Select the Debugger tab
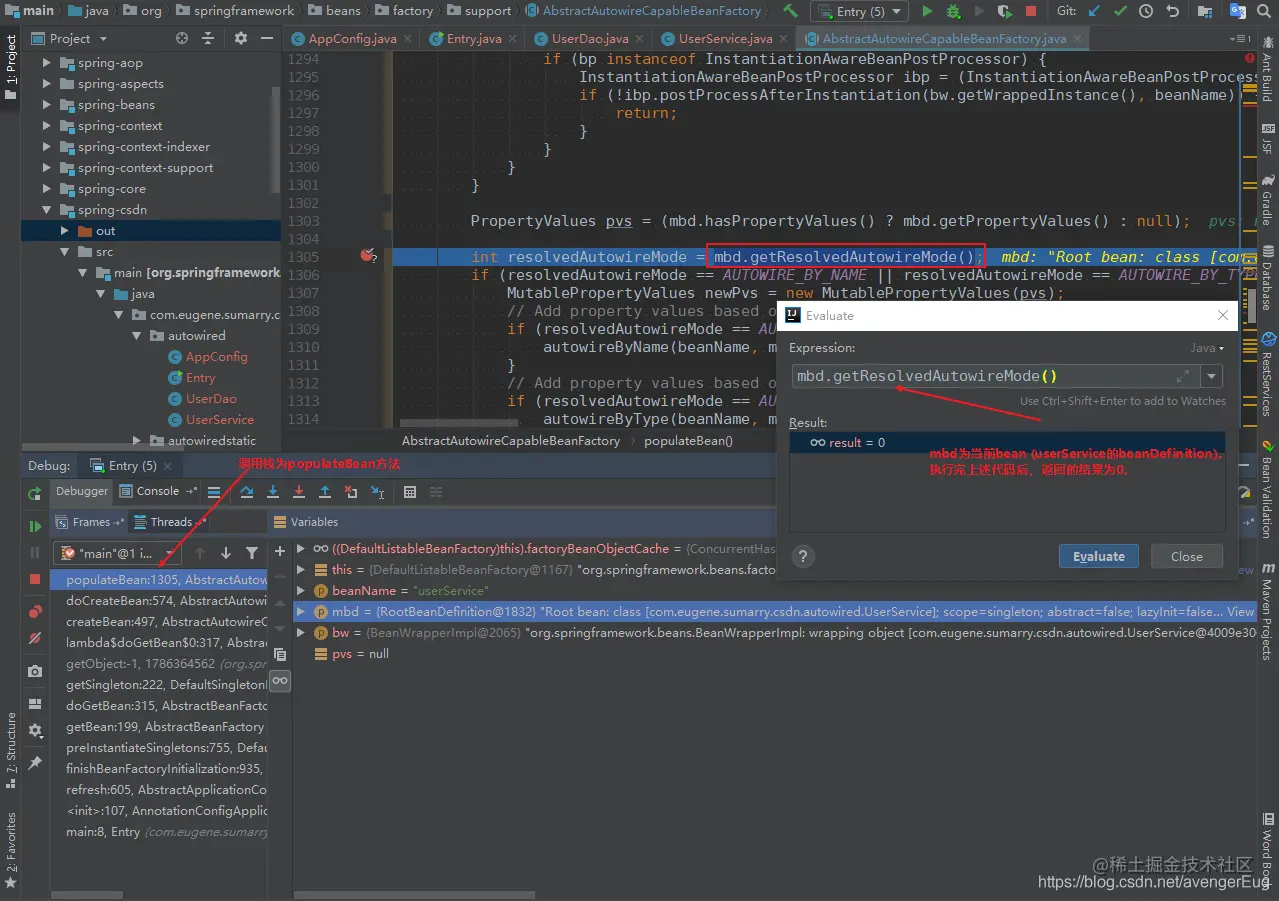Viewport: 1279px width, 901px height. [82, 491]
